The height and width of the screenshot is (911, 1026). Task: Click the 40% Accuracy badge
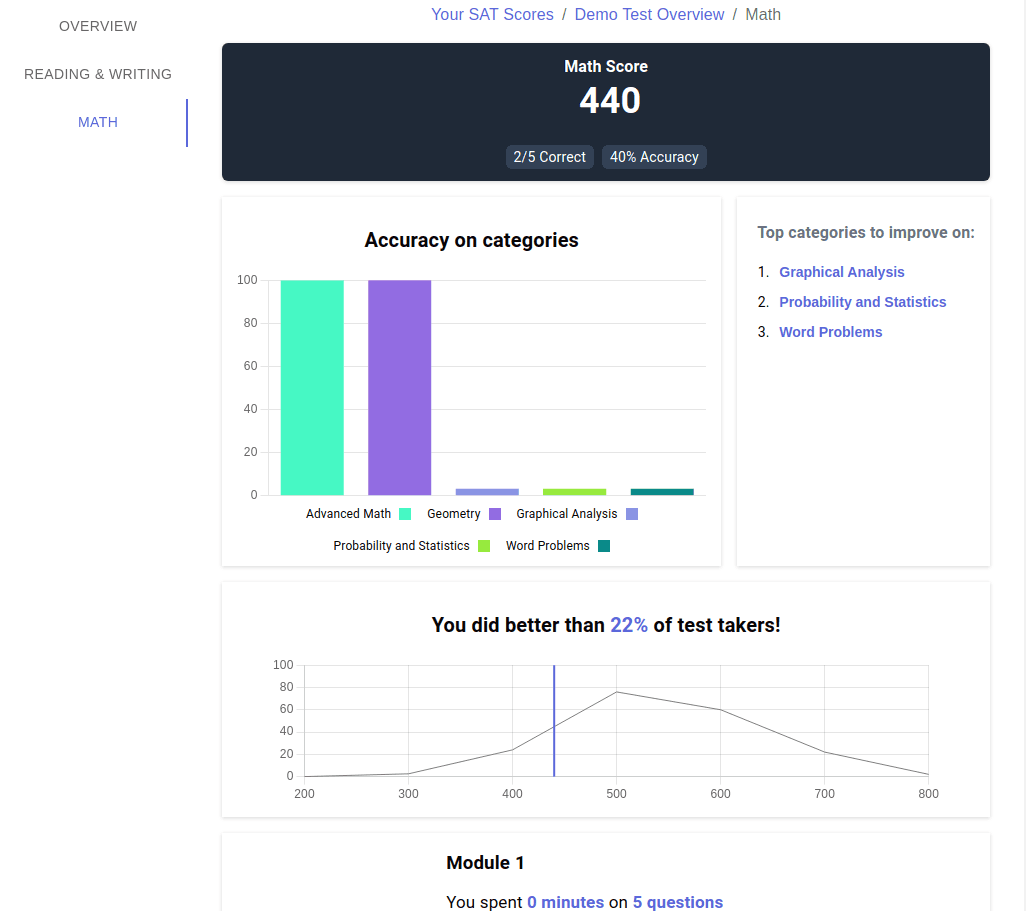pyautogui.click(x=654, y=157)
